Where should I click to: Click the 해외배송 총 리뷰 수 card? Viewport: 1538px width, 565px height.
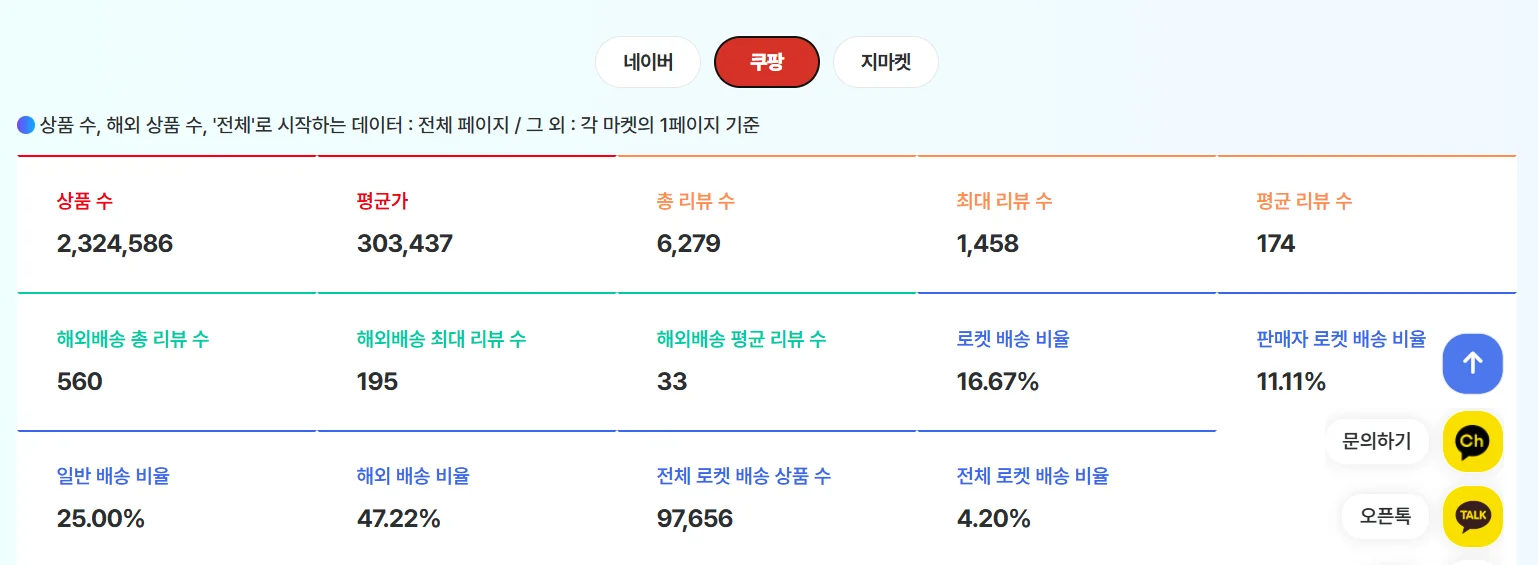(x=166, y=361)
